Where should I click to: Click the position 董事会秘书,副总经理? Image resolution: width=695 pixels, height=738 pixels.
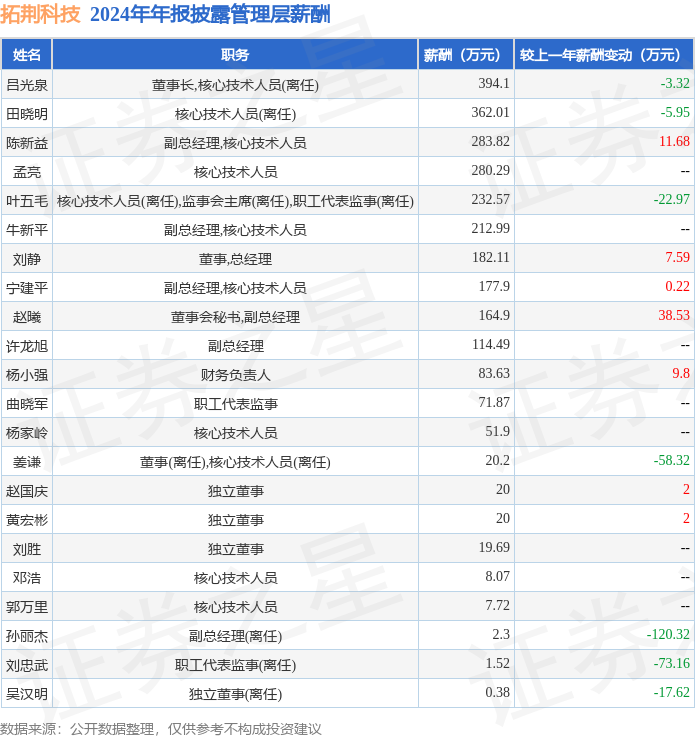point(235,317)
